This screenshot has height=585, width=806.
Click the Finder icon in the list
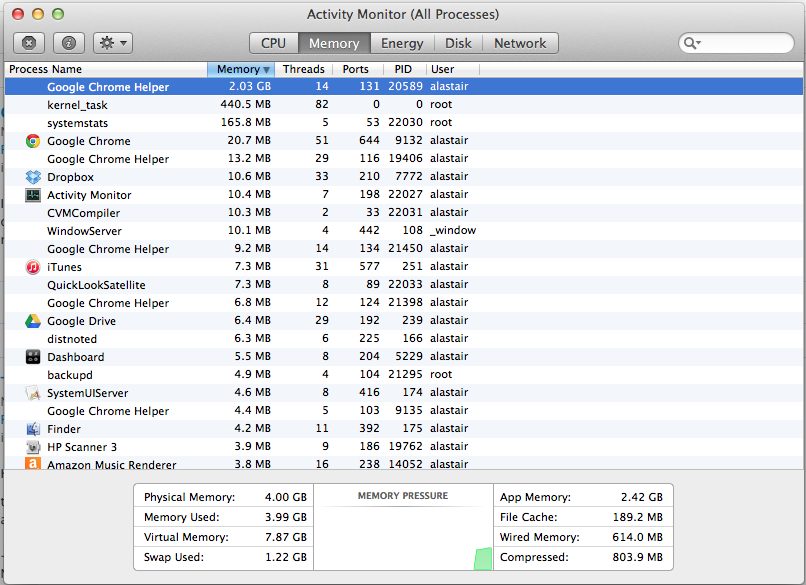[x=33, y=429]
